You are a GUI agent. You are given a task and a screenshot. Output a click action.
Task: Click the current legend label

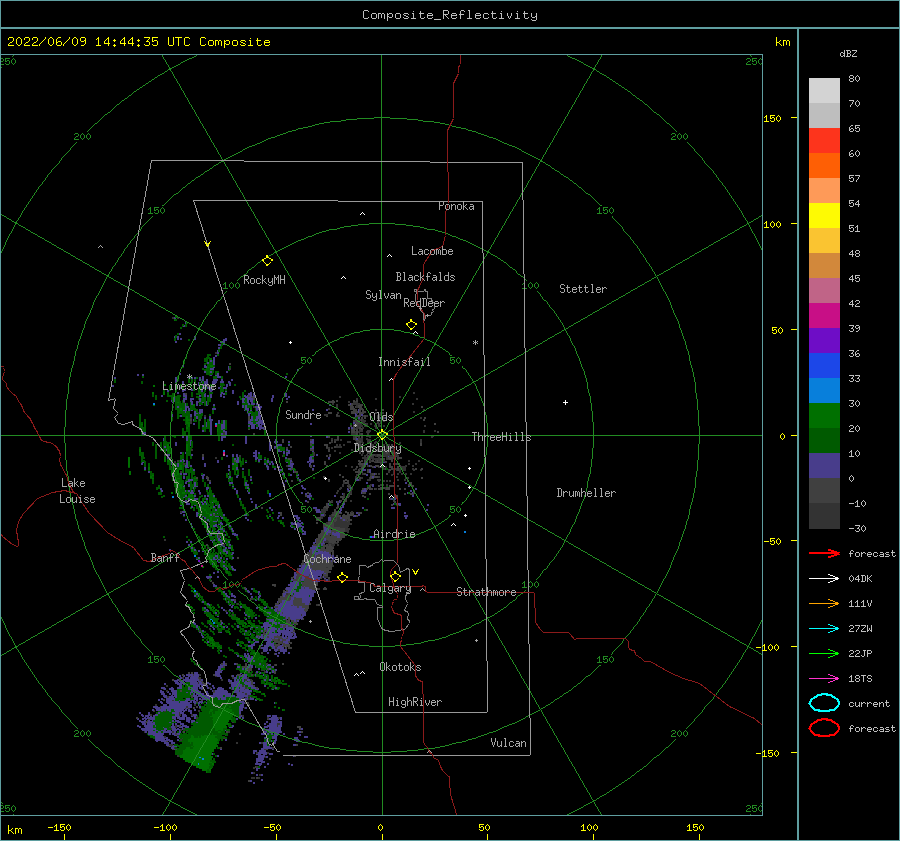click(869, 703)
